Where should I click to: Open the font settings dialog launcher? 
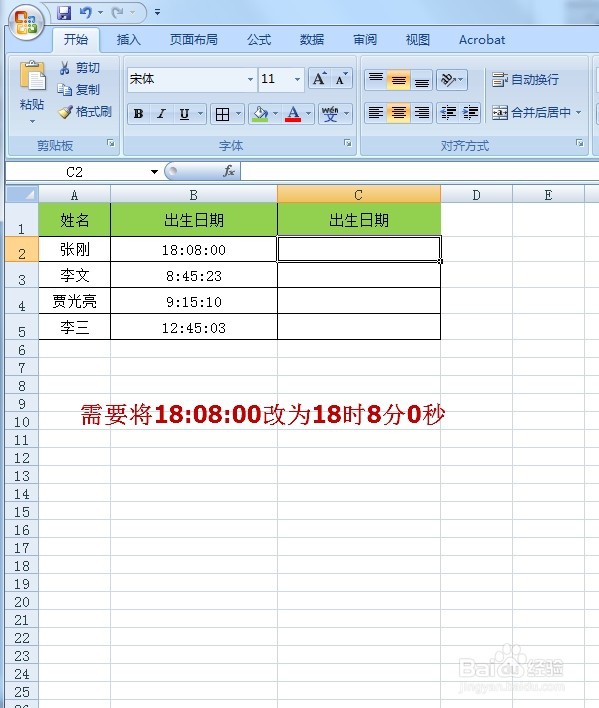click(348, 143)
